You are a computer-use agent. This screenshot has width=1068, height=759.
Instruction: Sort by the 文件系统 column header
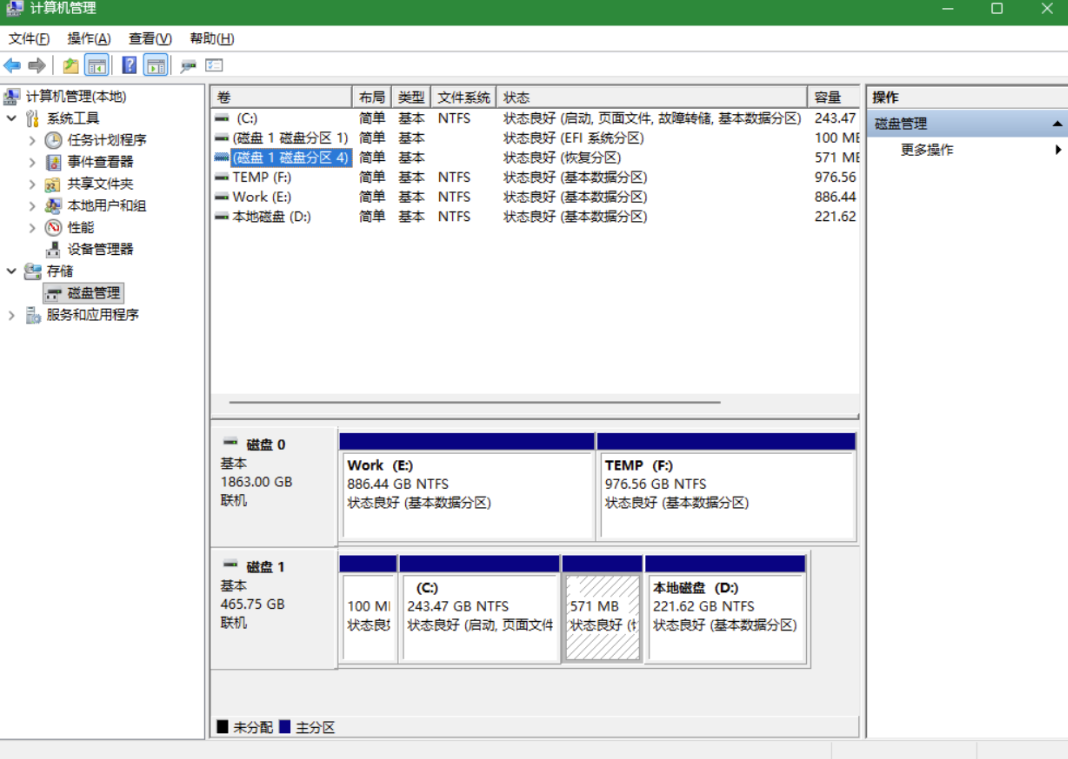pos(464,97)
